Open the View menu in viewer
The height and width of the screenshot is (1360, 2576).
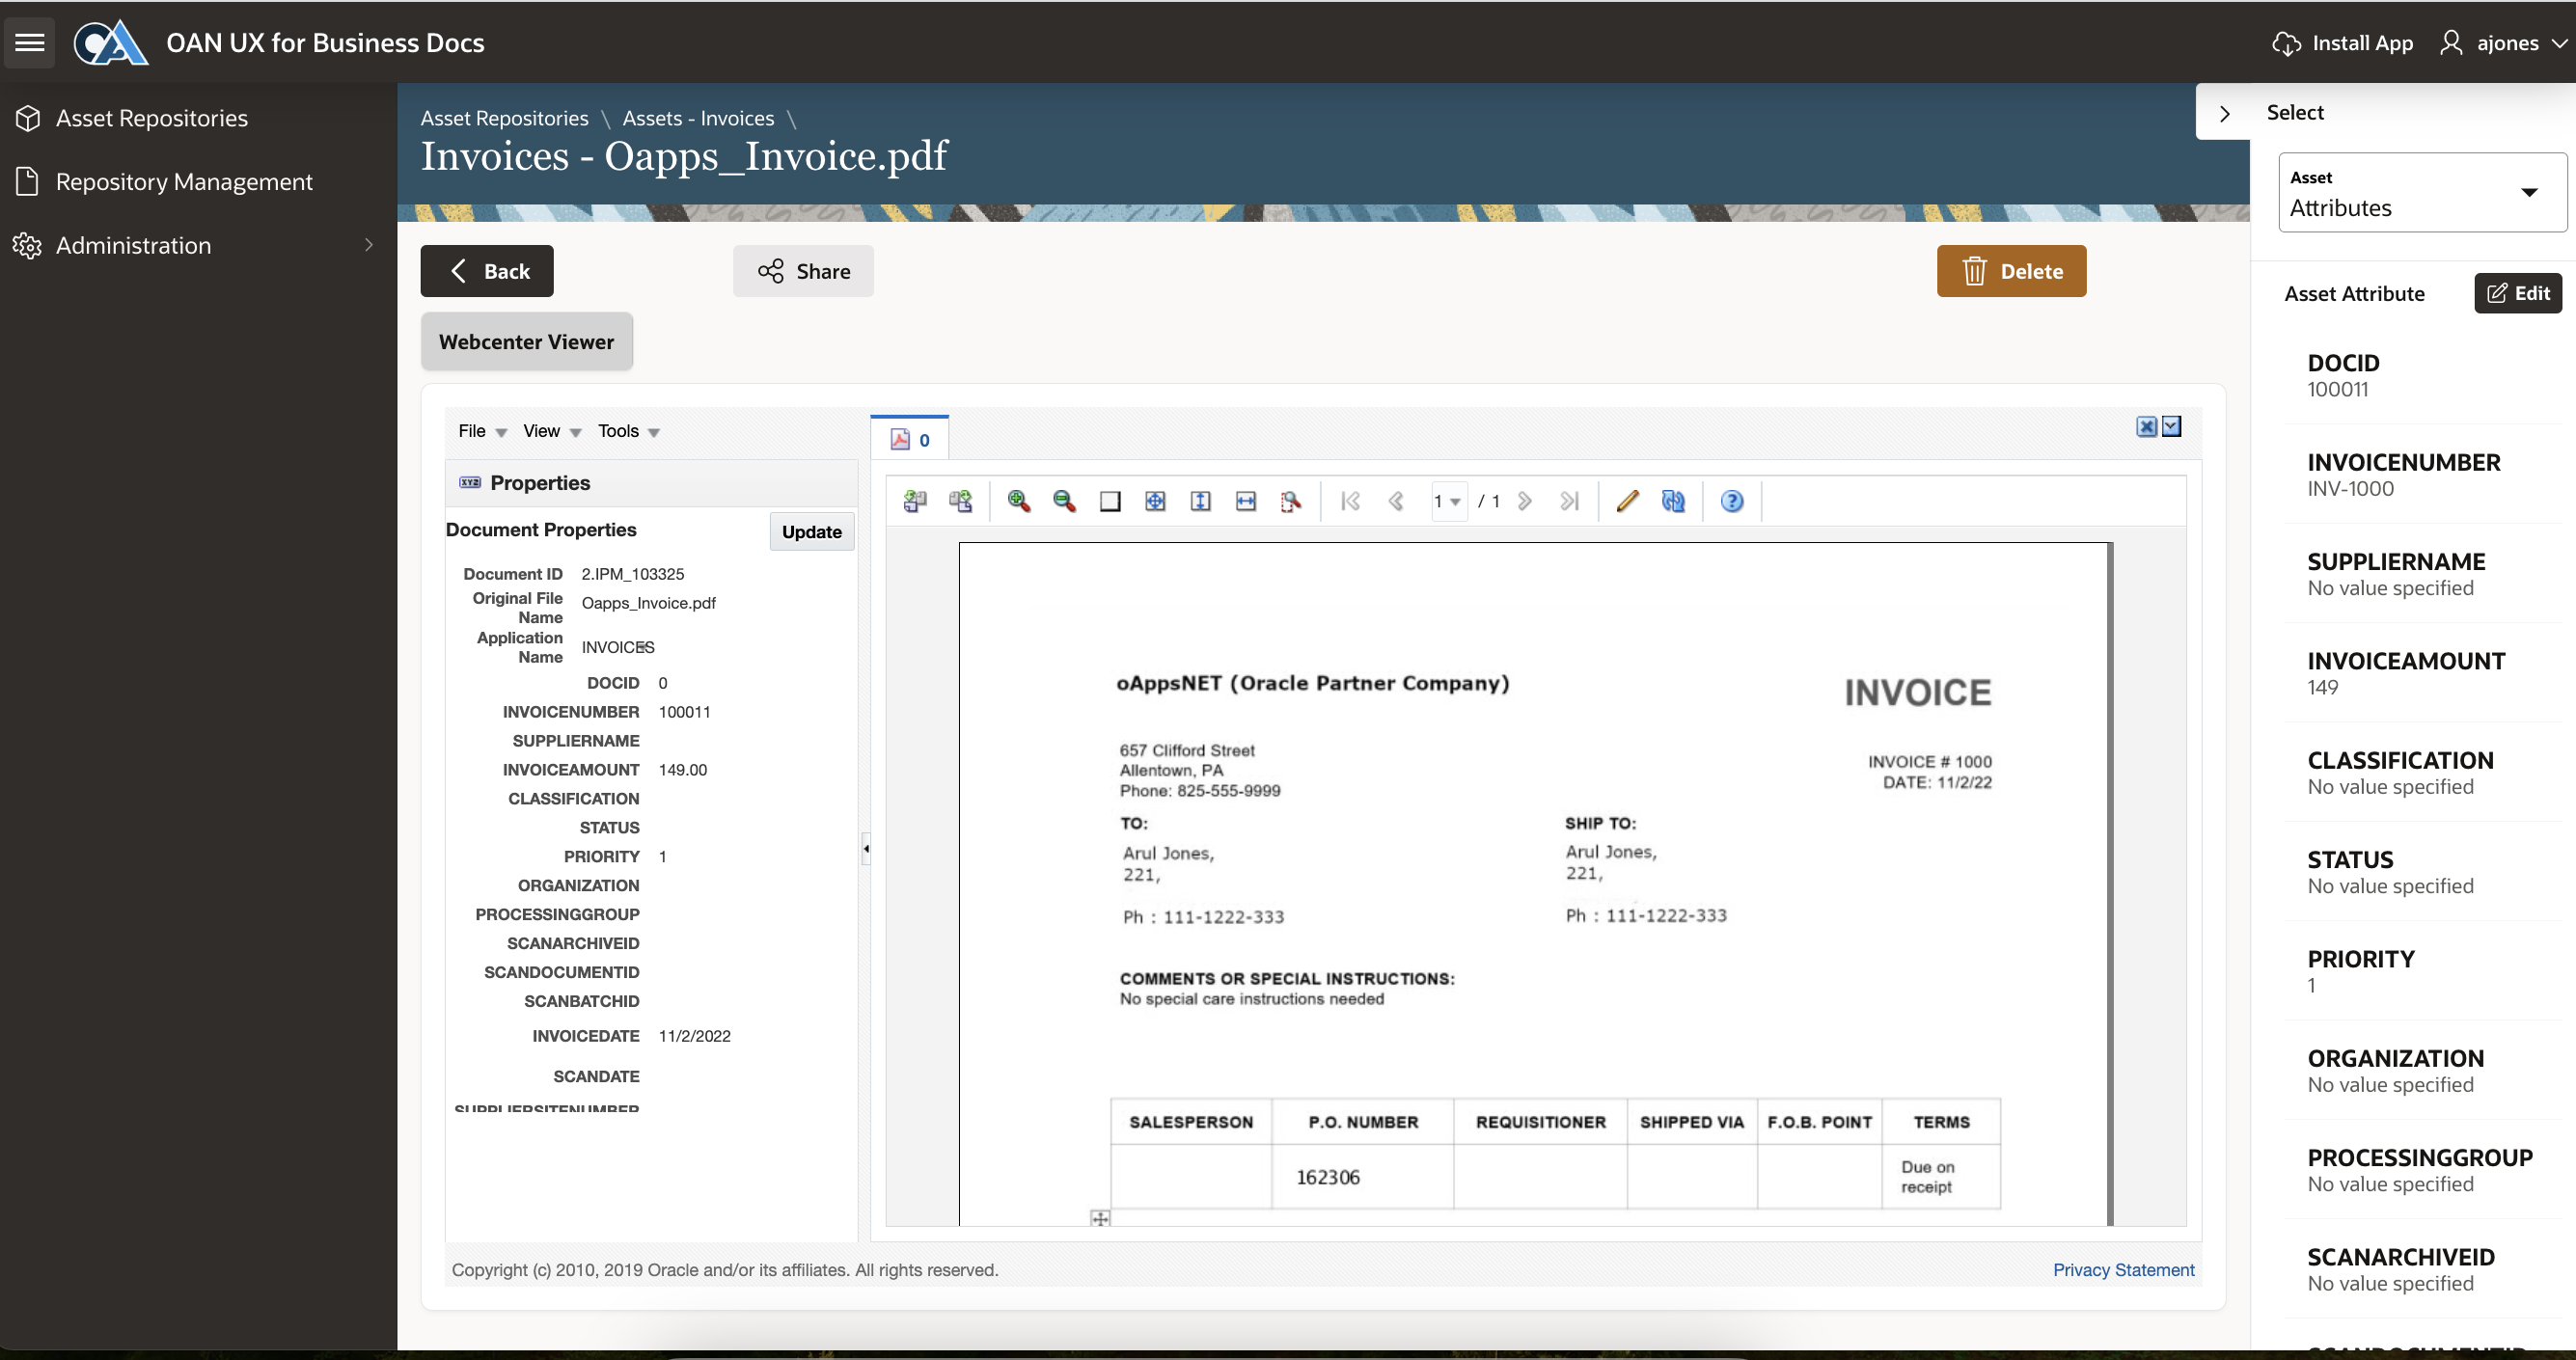click(x=552, y=431)
